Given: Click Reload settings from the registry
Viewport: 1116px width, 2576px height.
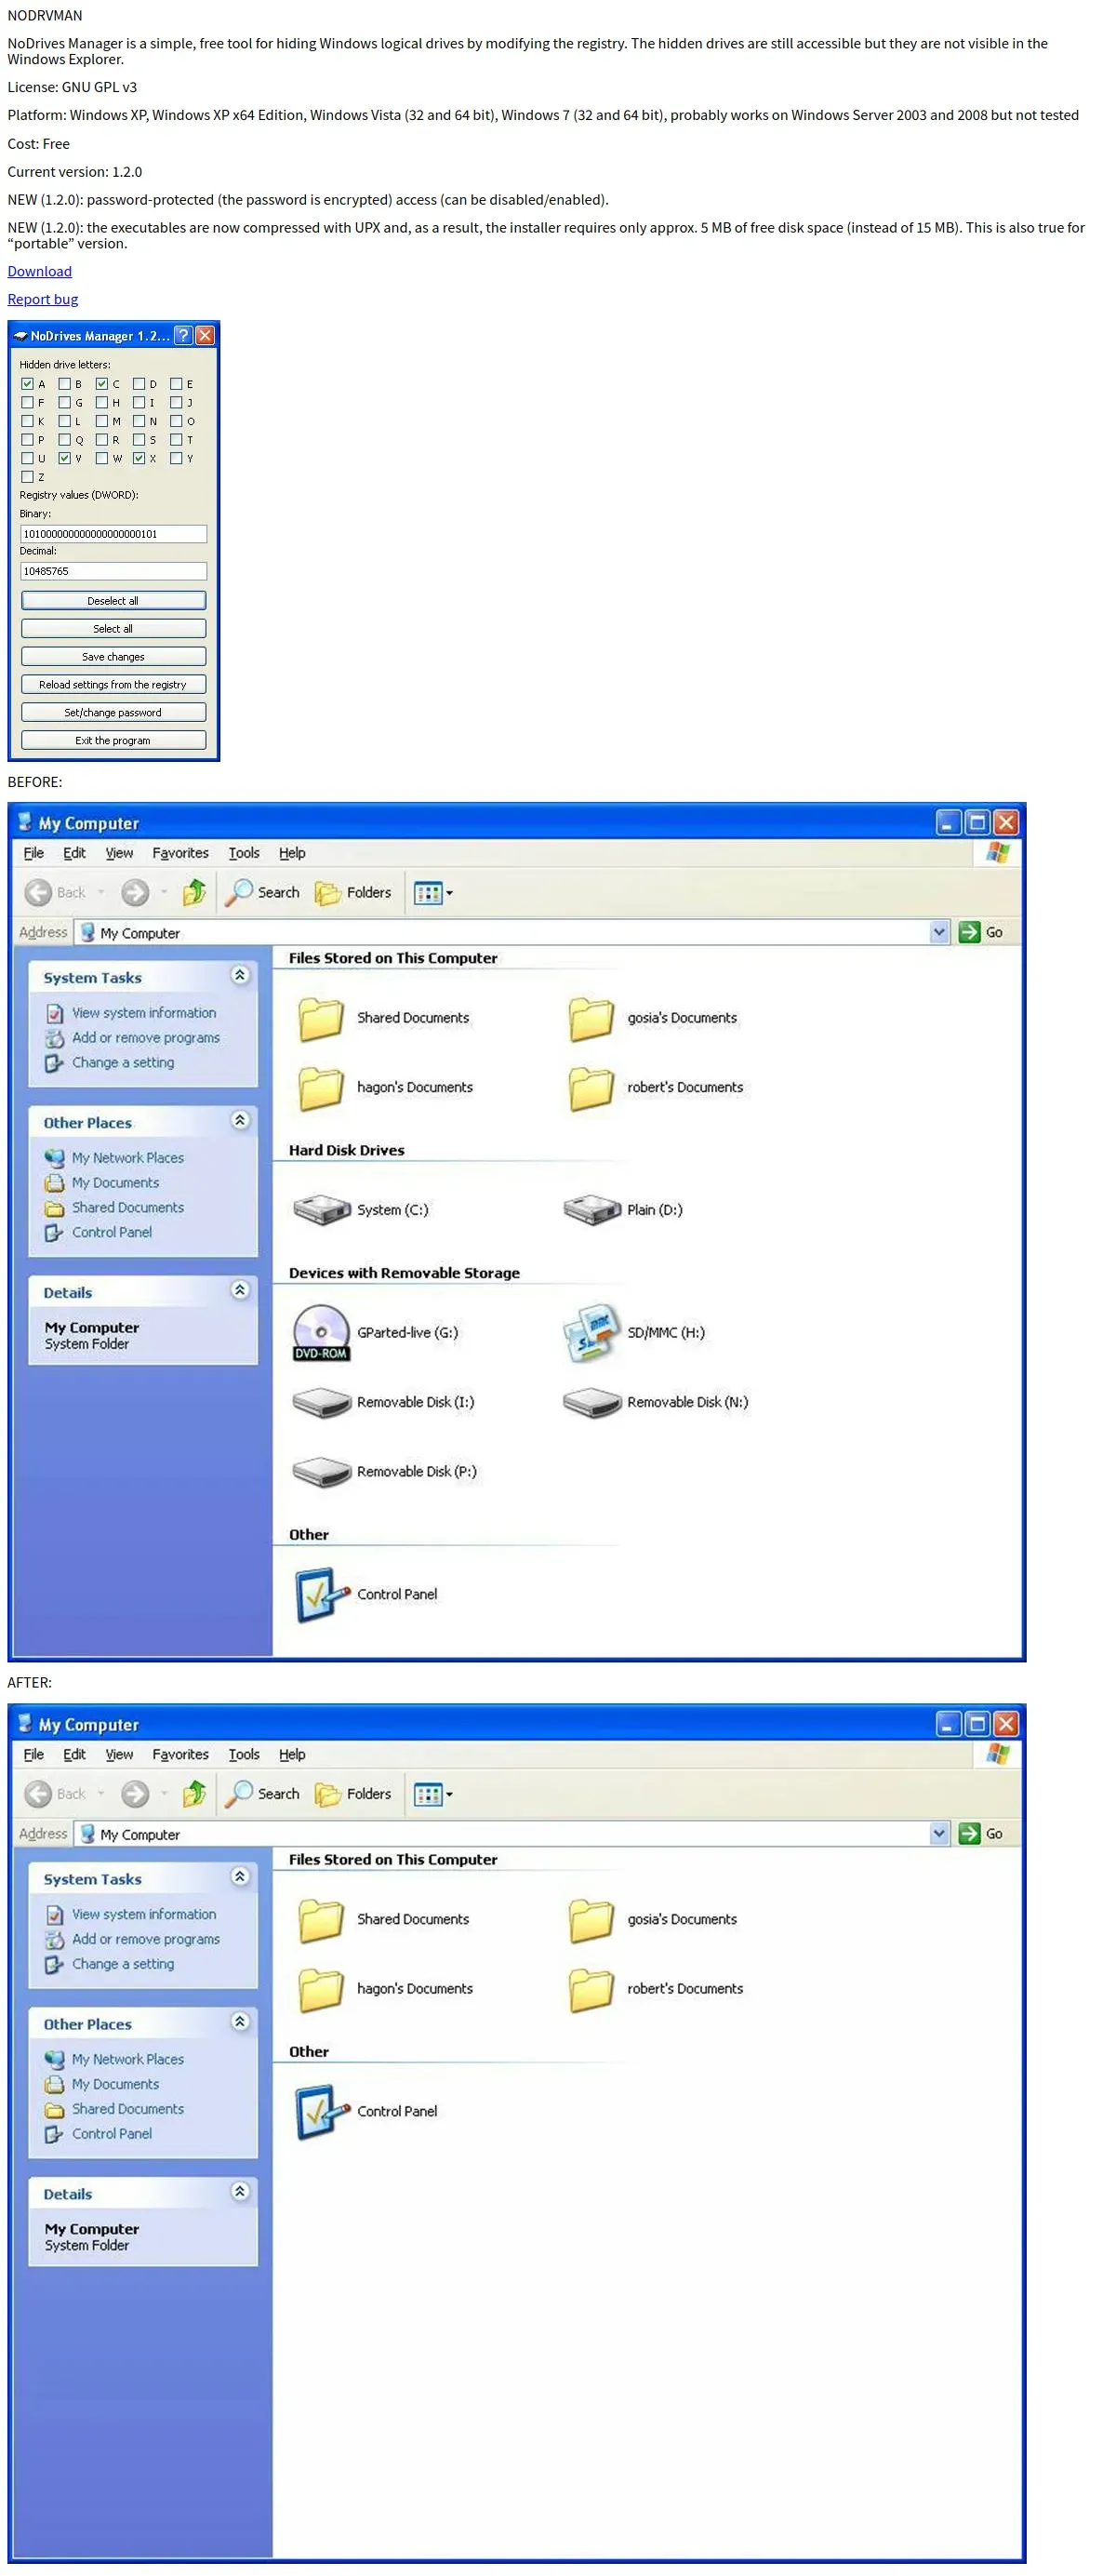Looking at the screenshot, I should [113, 685].
